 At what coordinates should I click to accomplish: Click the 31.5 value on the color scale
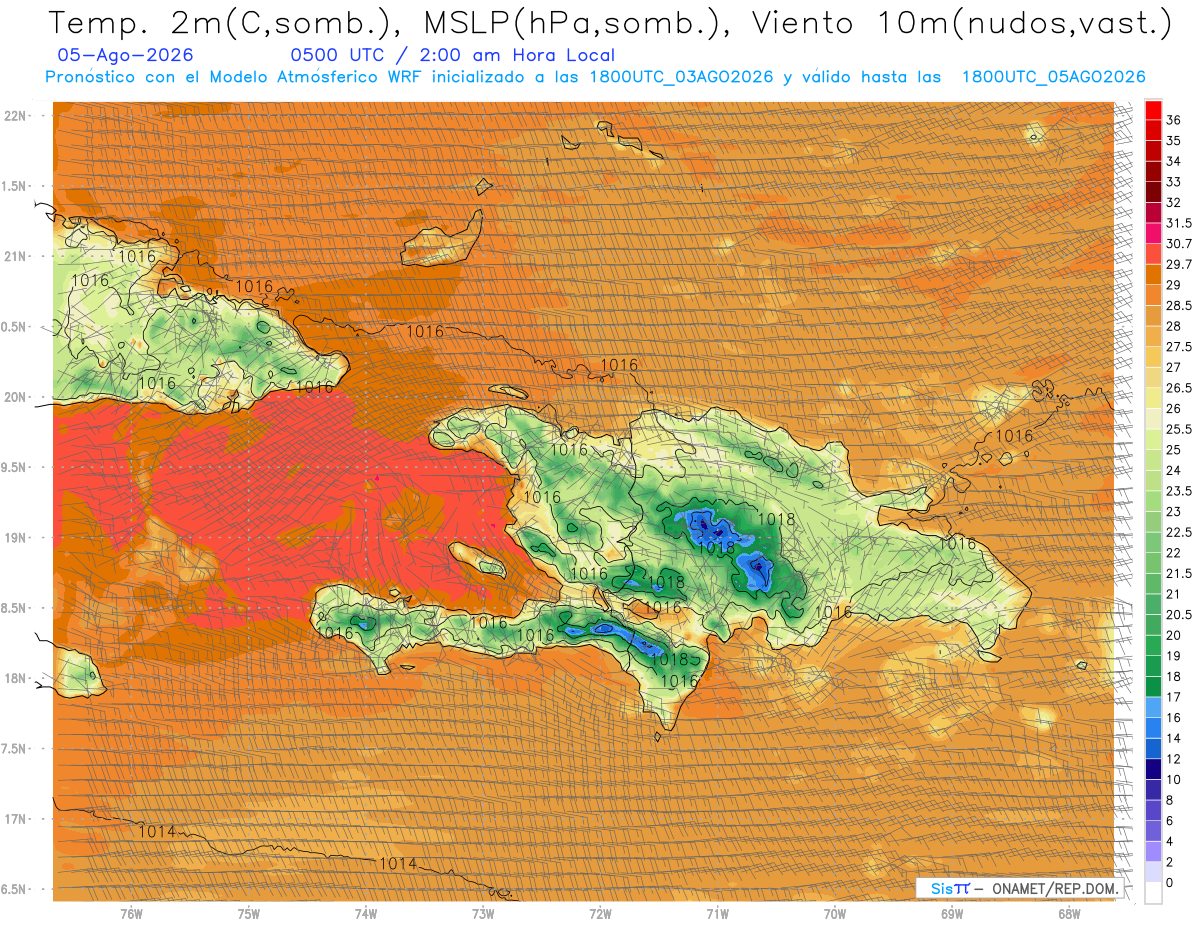[x=1179, y=223]
